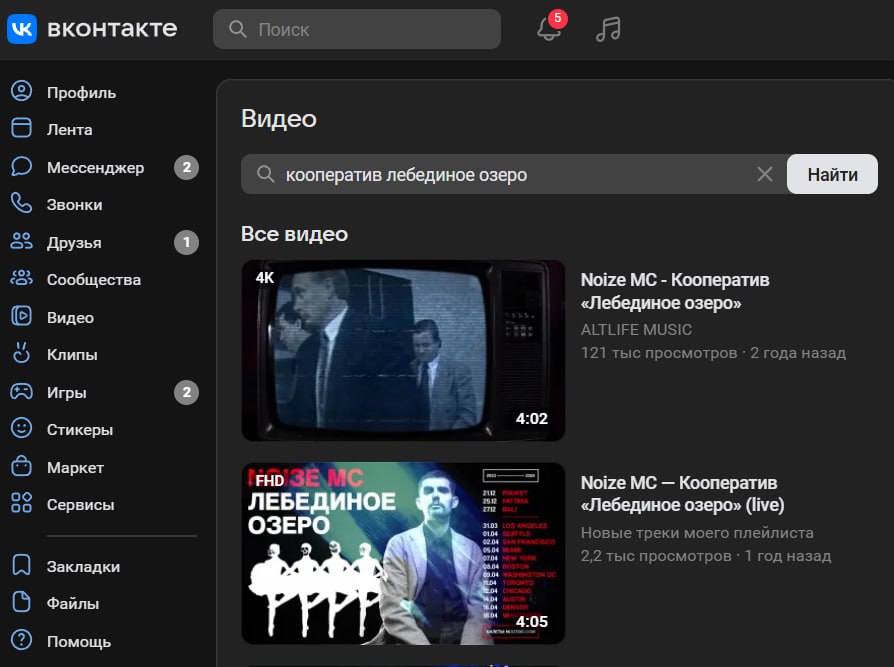Click the Игры gamepad icon

22,391
